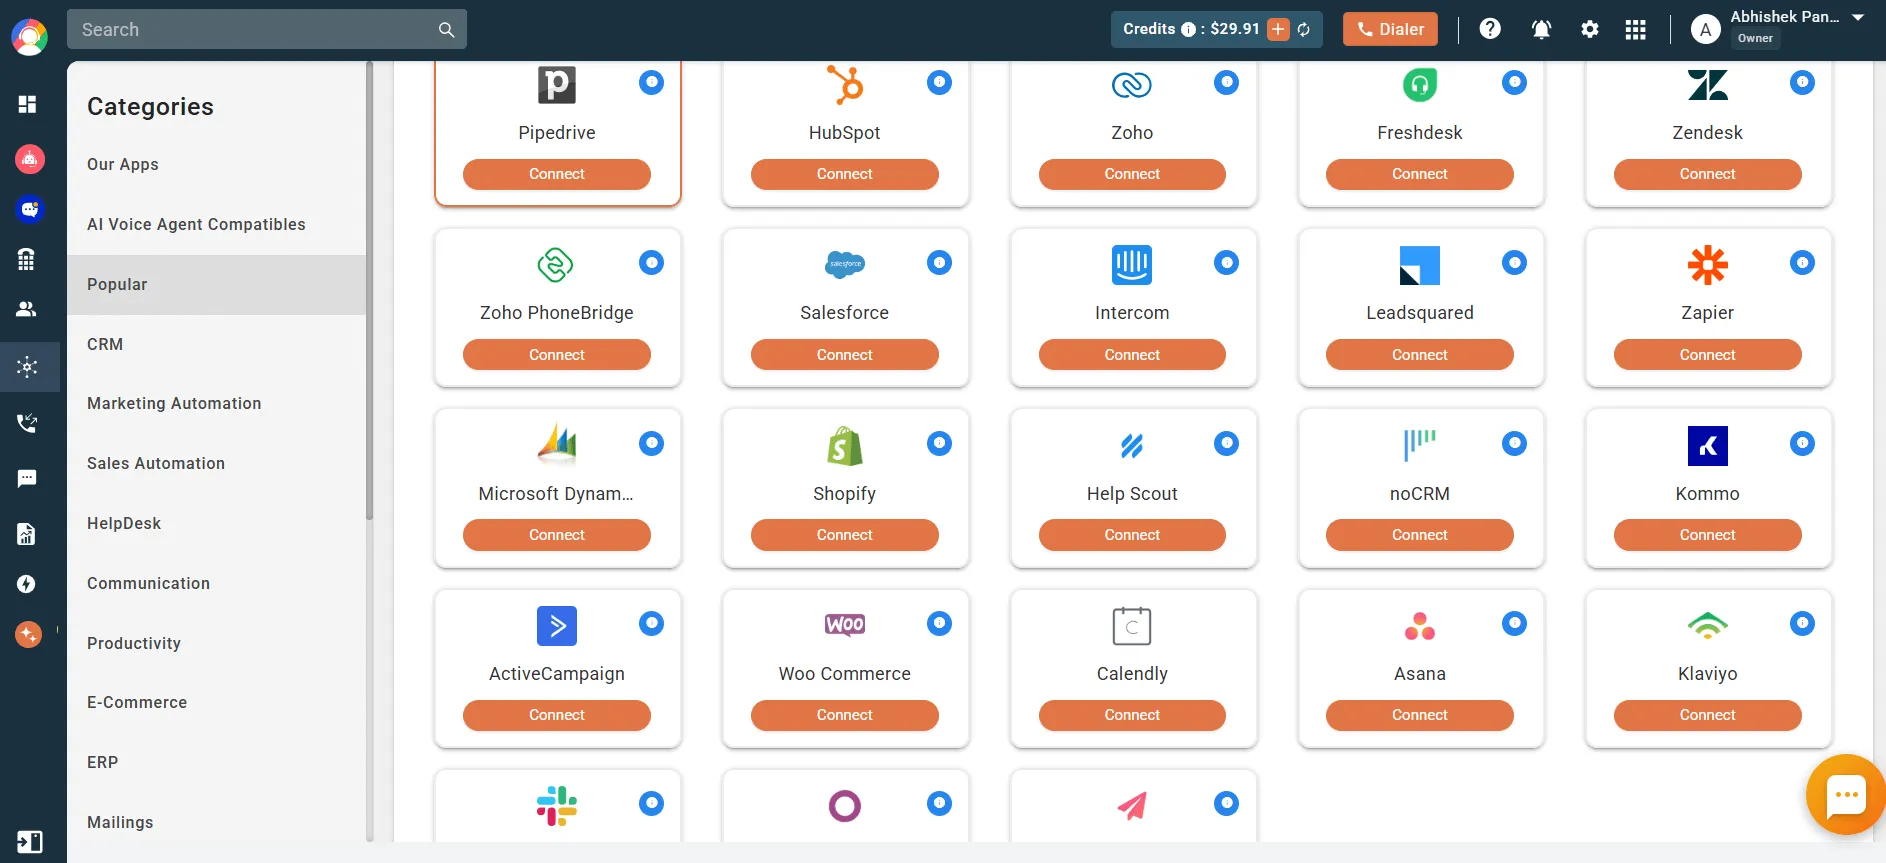
Task: Open the red robot AI agent icon
Action: [29, 158]
